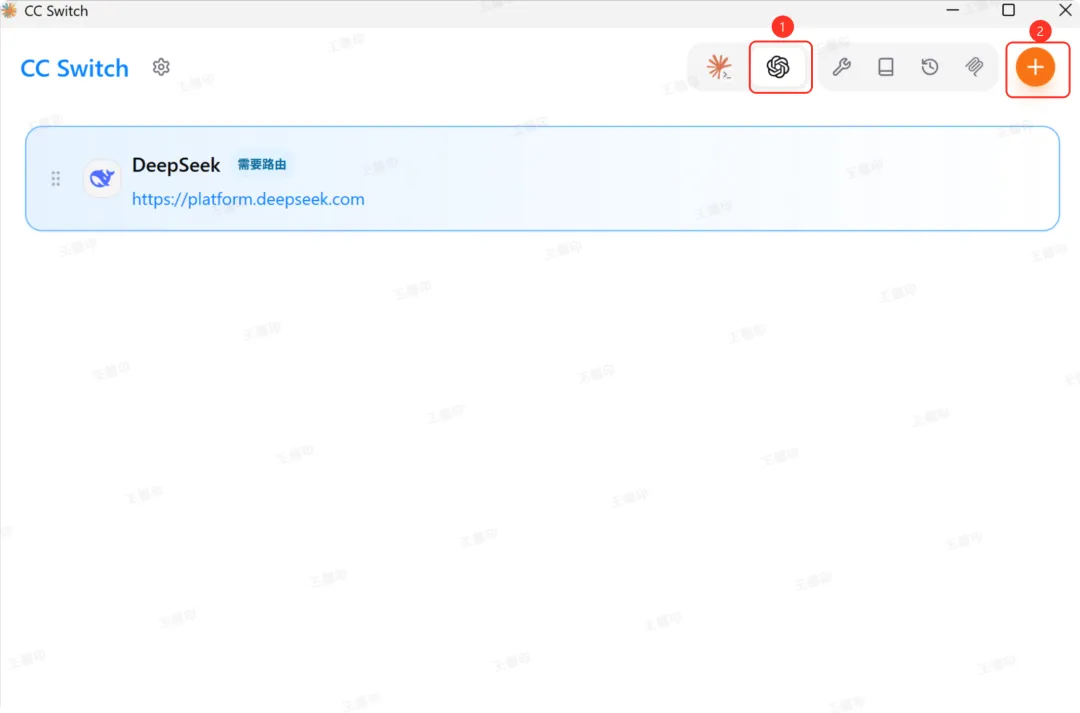Grab the DeepSeek card drag handle

(x=56, y=179)
